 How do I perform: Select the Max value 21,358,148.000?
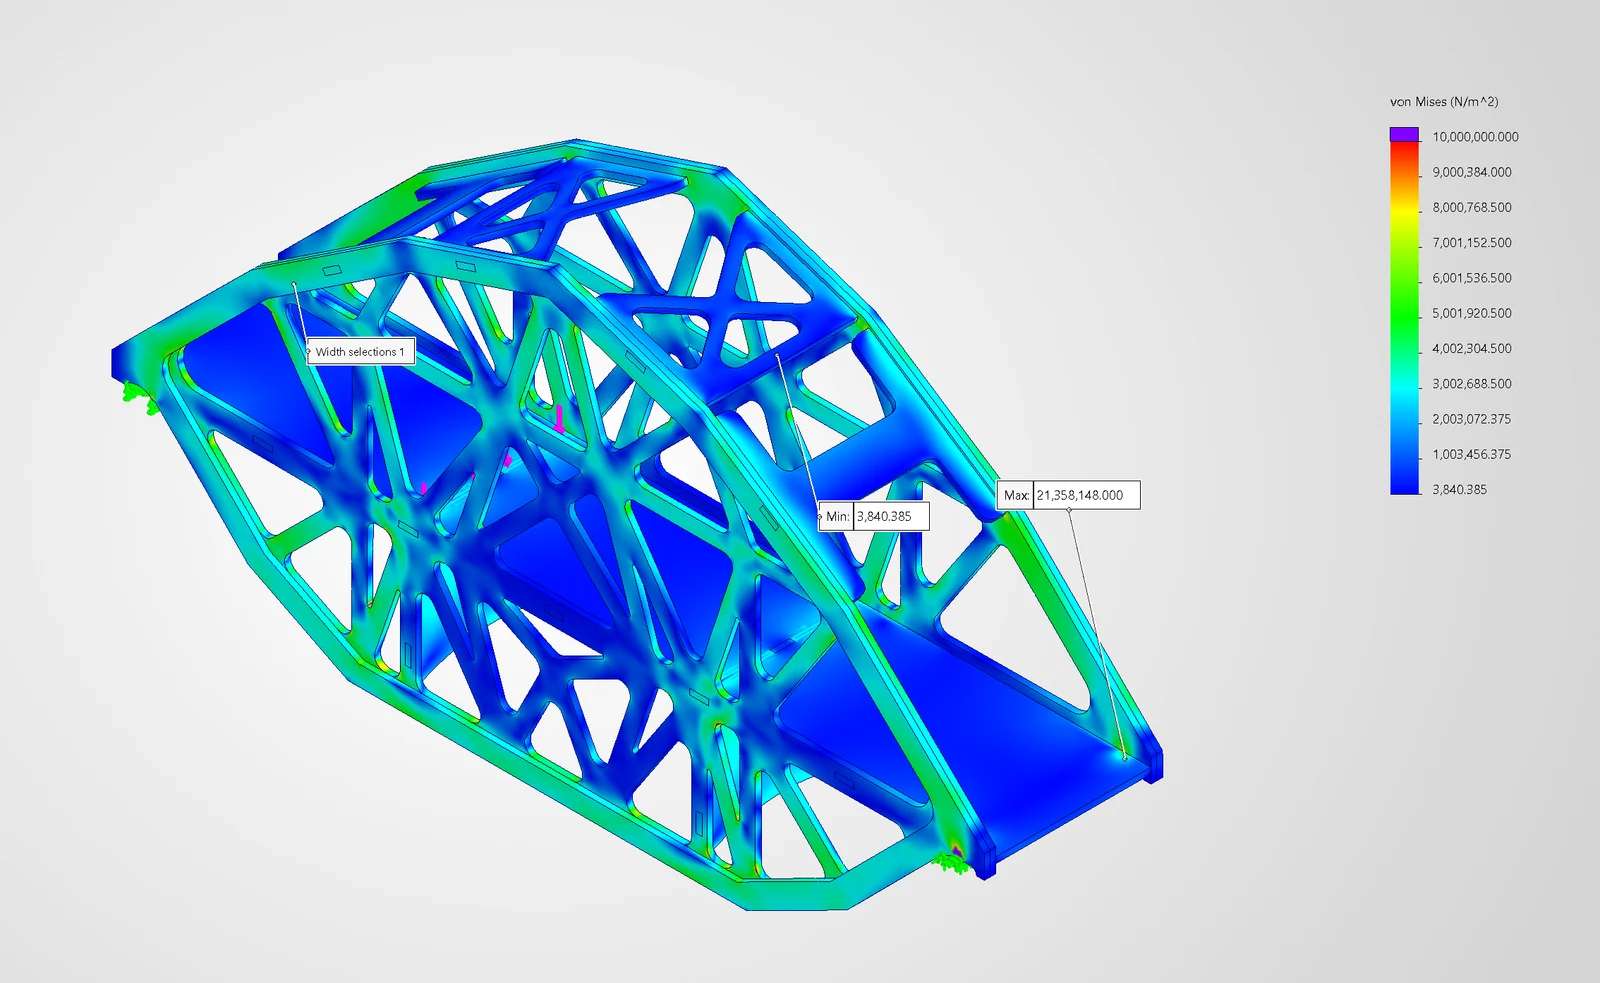(1086, 495)
